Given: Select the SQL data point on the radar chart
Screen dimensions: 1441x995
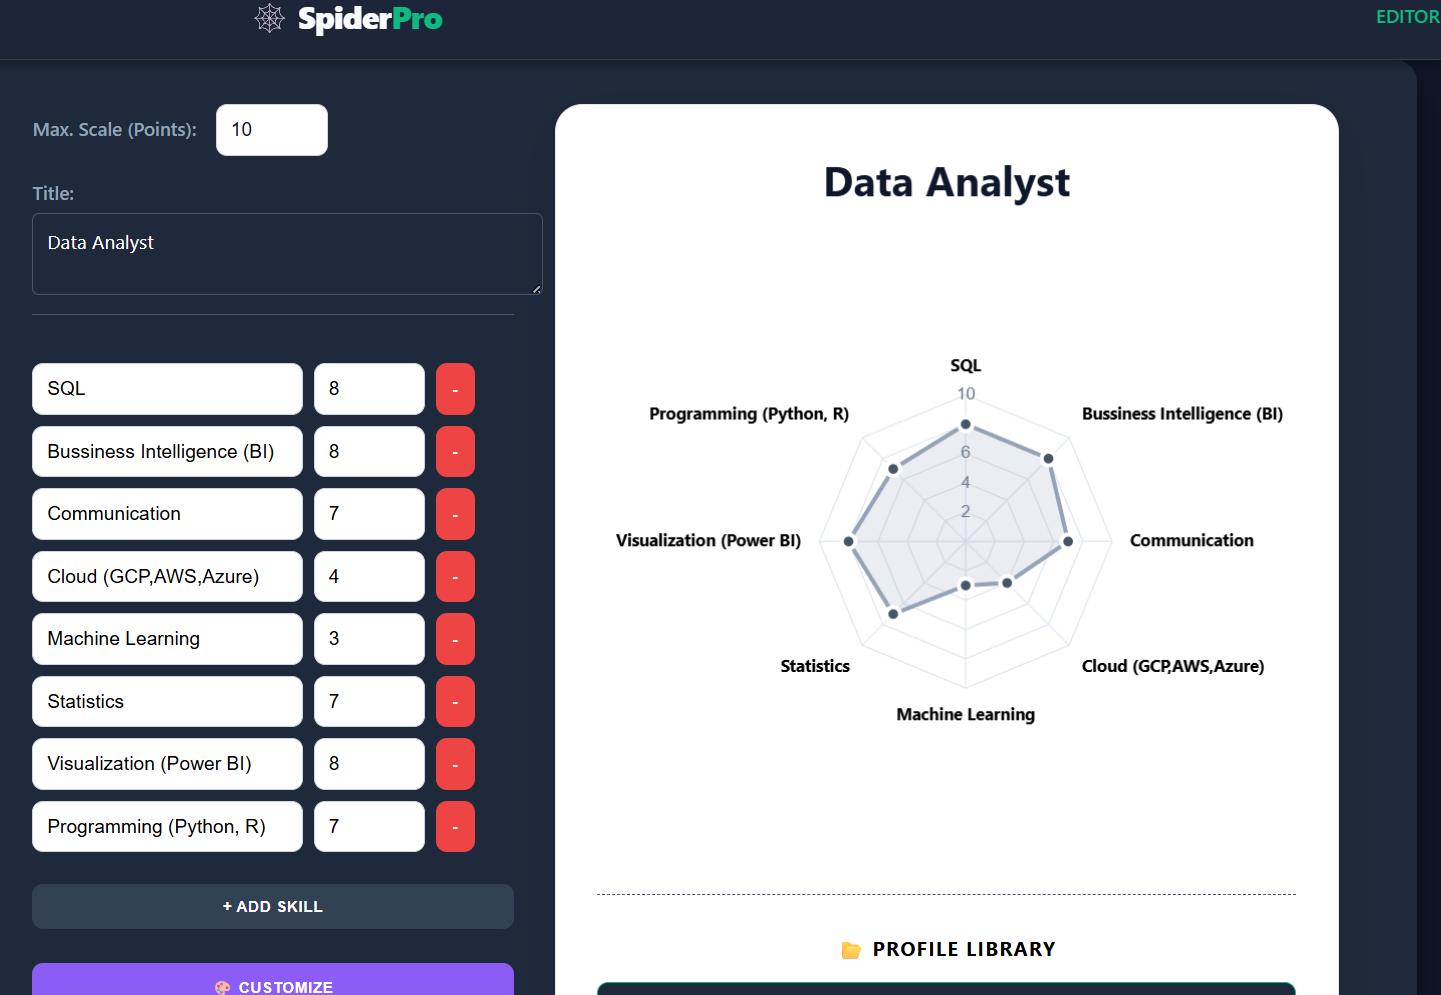Looking at the screenshot, I should (967, 424).
